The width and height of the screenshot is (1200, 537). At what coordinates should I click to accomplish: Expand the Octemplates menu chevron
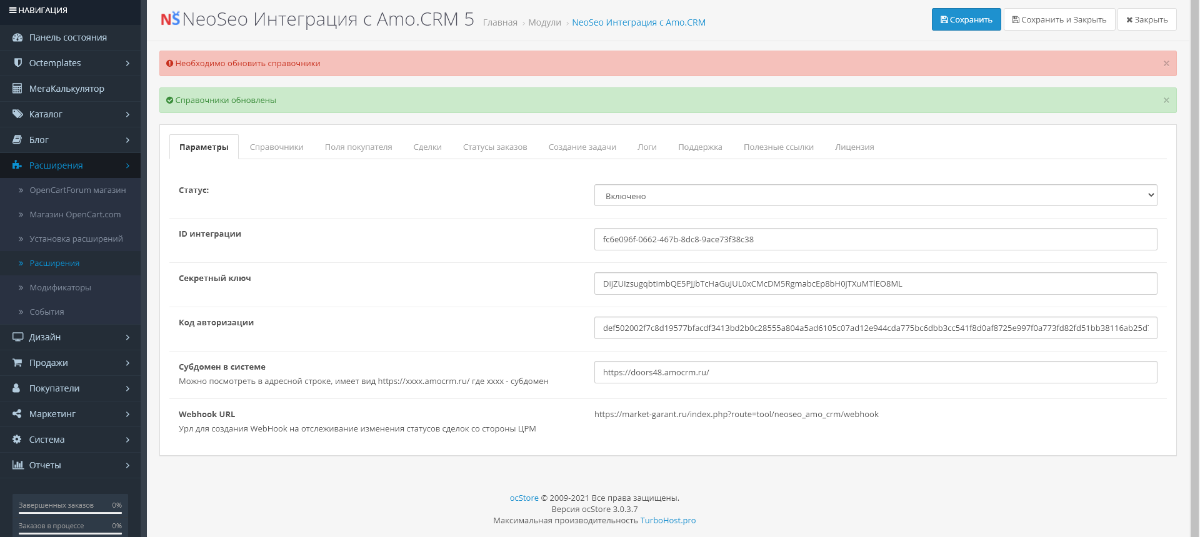tap(128, 63)
